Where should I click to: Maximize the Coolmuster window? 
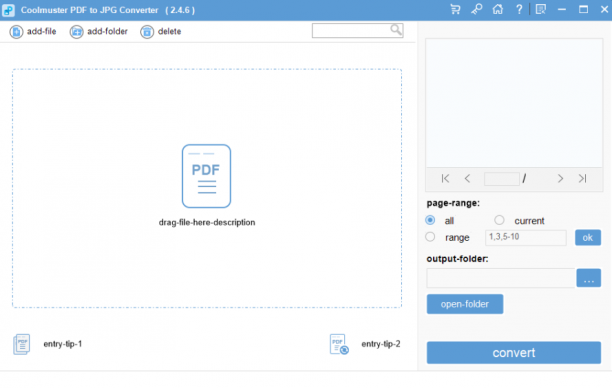pos(583,9)
